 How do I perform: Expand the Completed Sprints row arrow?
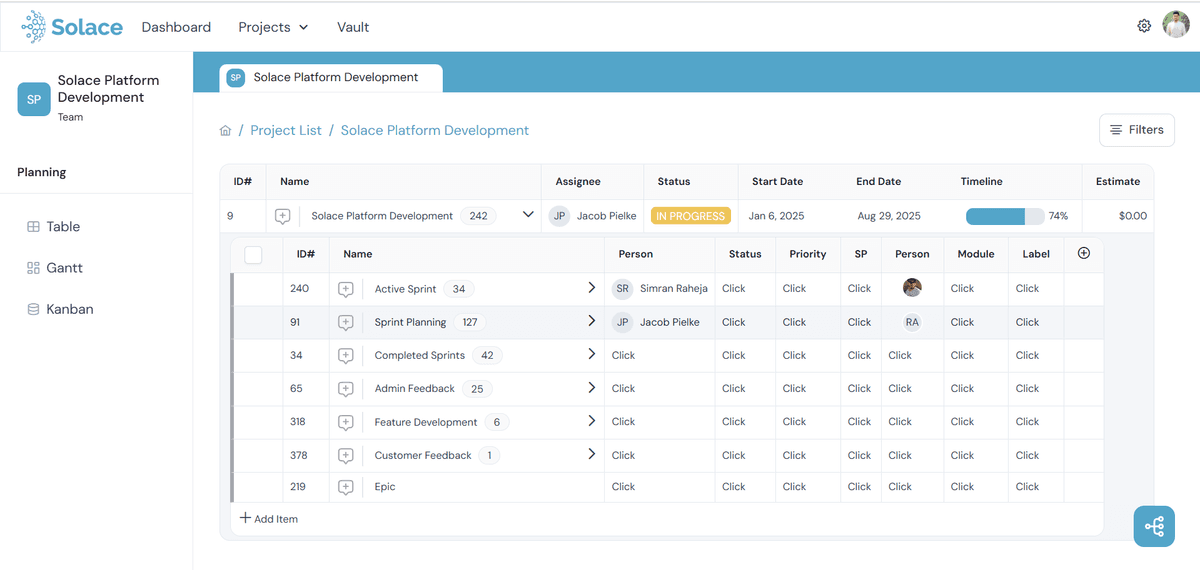pyautogui.click(x=591, y=354)
